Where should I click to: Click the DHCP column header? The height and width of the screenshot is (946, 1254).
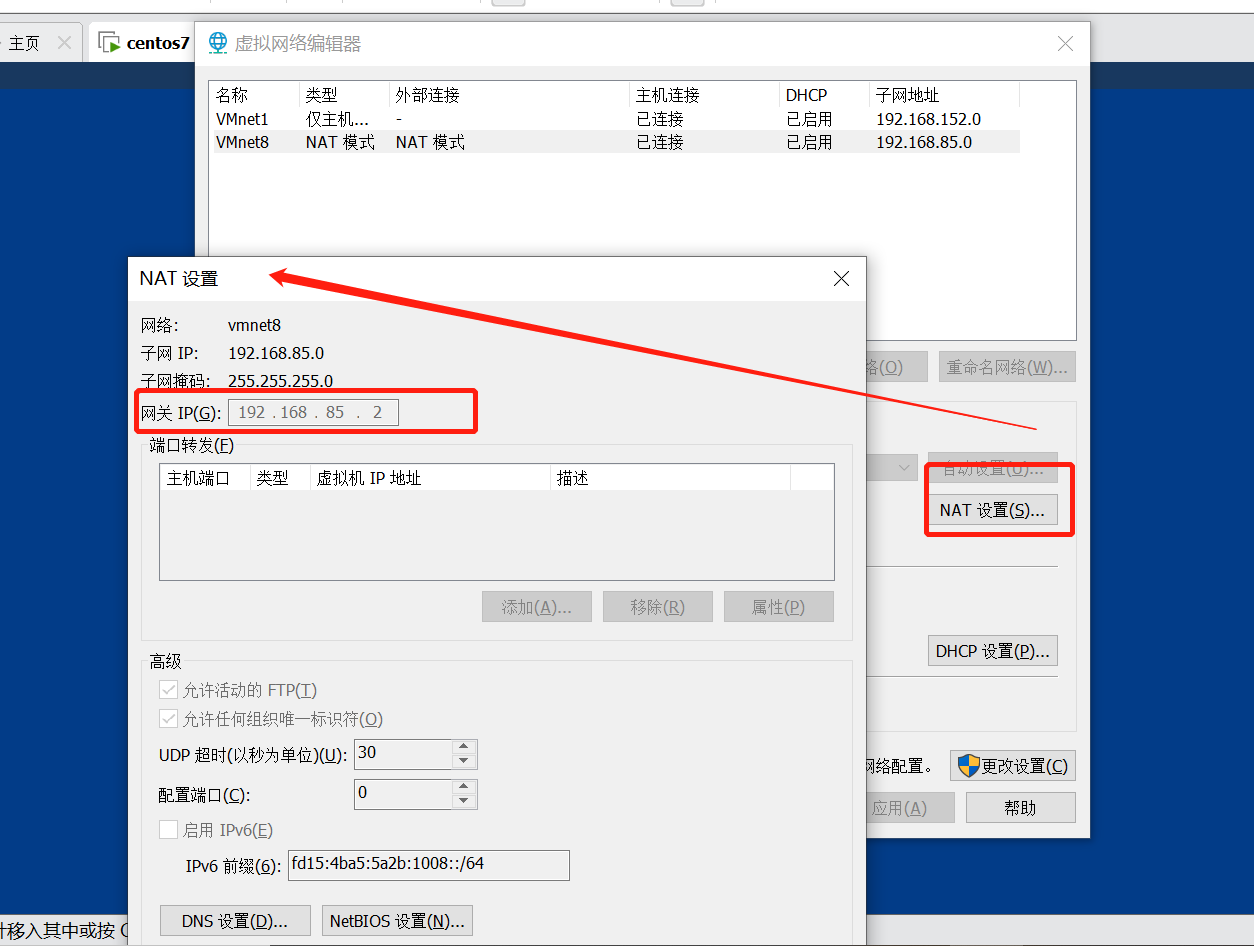click(825, 95)
